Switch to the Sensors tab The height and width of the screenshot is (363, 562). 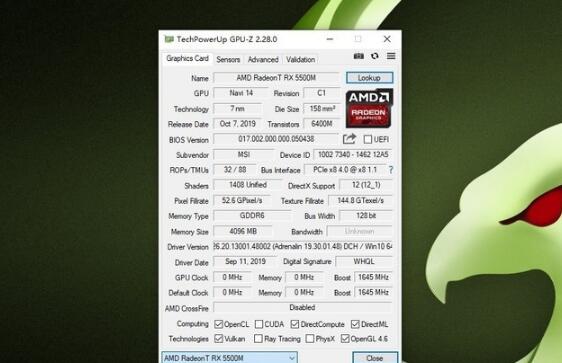[x=228, y=59]
